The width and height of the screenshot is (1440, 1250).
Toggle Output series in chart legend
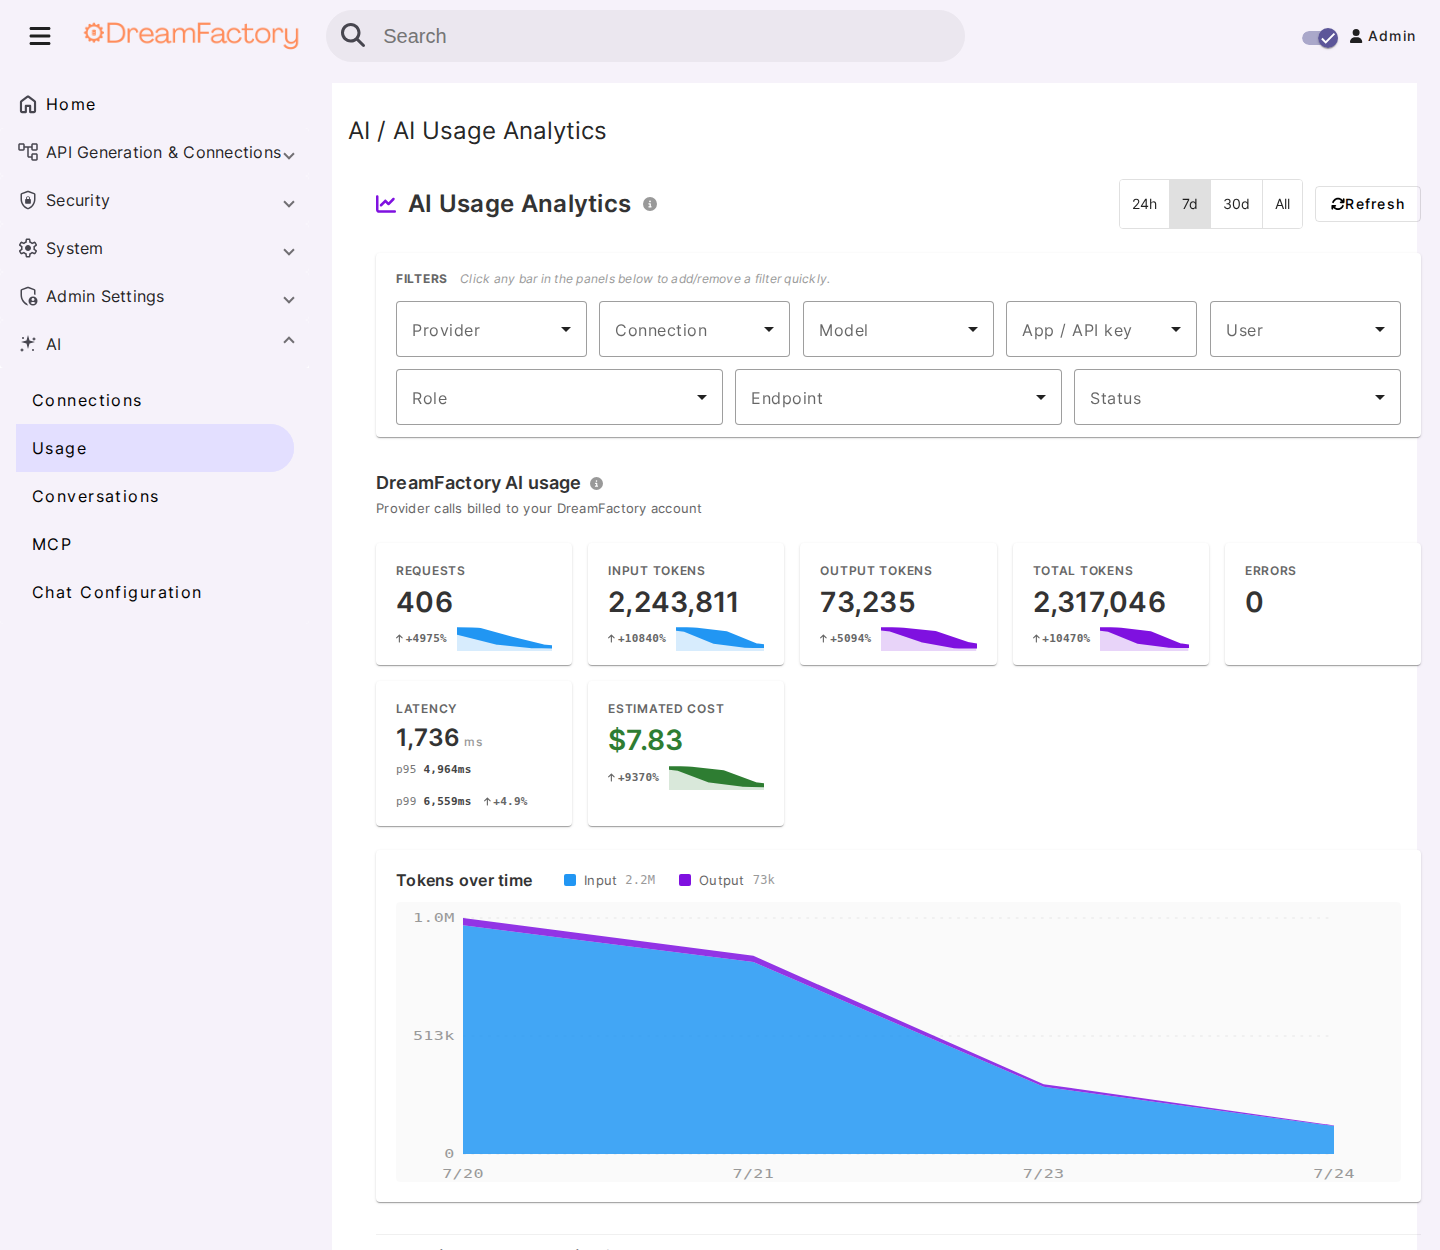pos(727,880)
